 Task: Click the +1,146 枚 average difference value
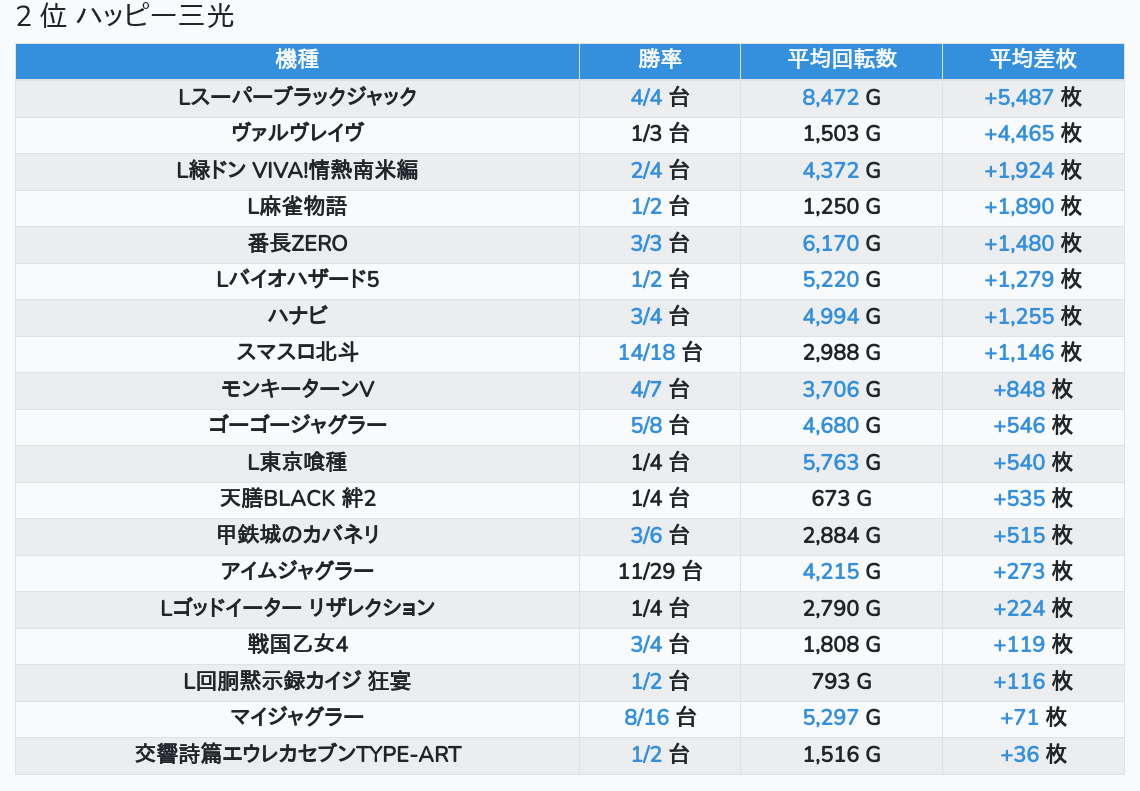coord(1032,352)
